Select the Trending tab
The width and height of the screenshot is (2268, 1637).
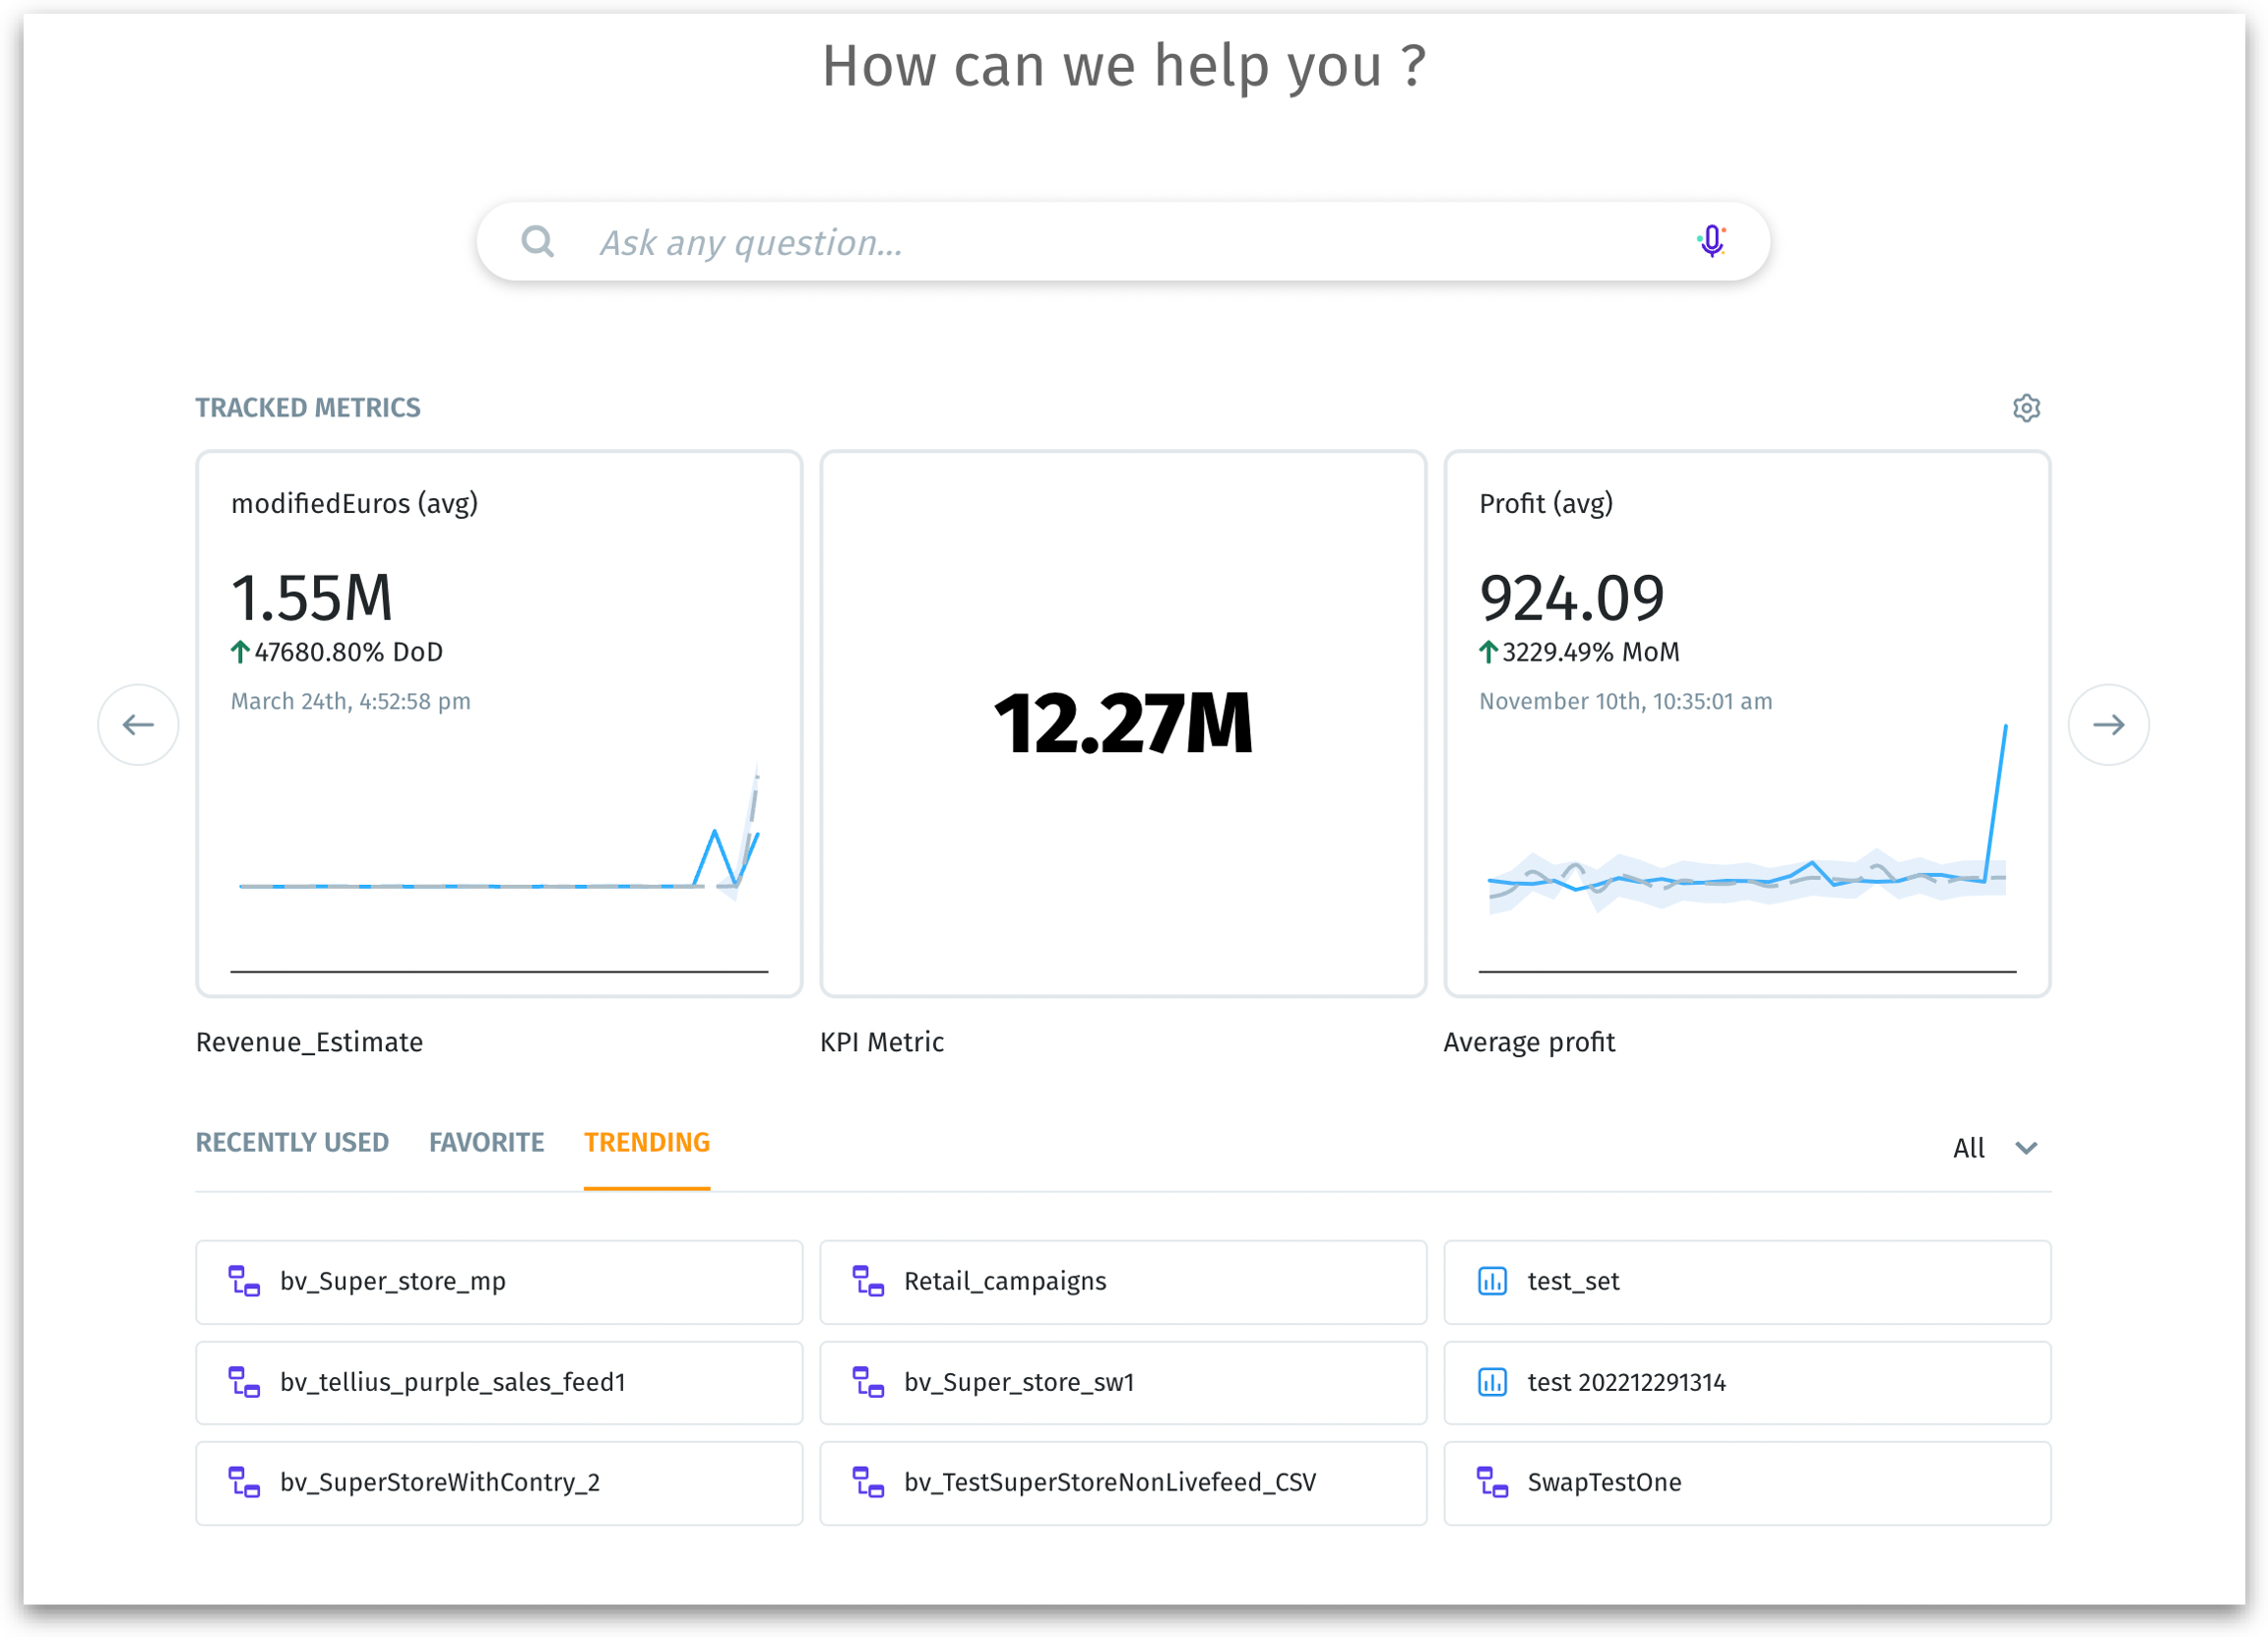click(647, 1142)
